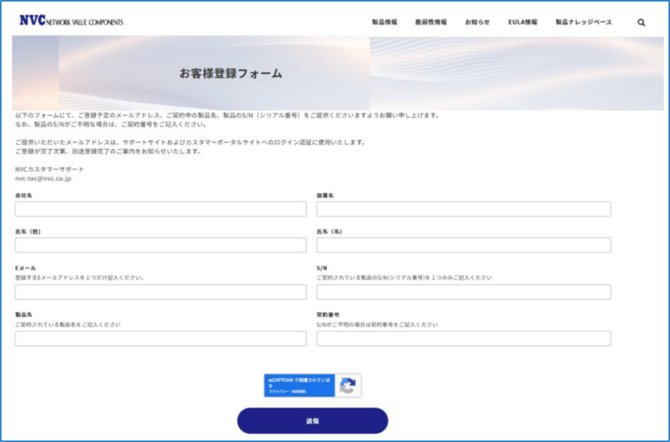Click the reCAPTCHA logo icon
This screenshot has width=670, height=442.
(x=348, y=386)
